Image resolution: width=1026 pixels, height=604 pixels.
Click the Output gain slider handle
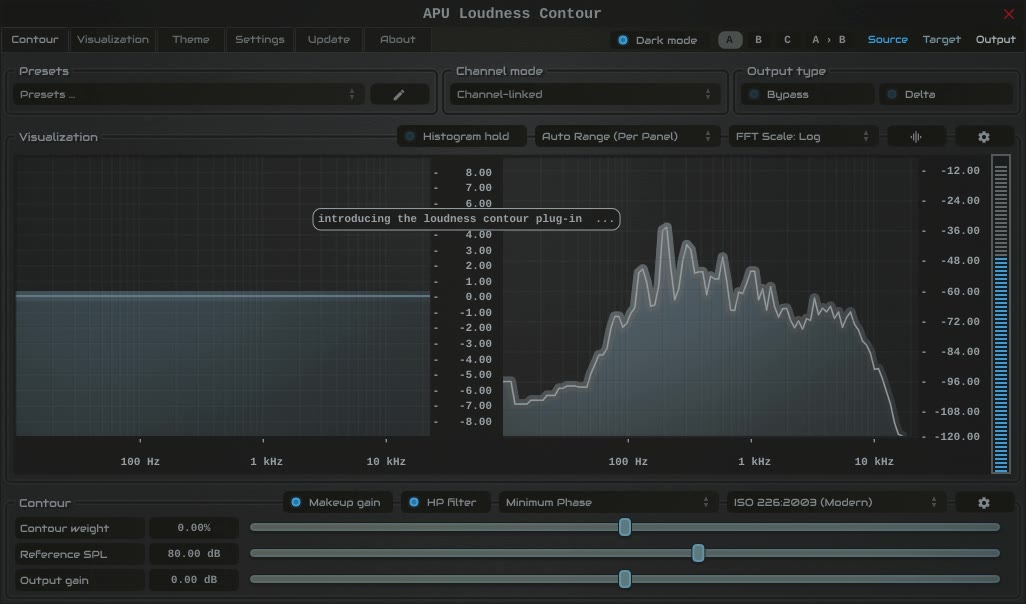pyautogui.click(x=625, y=579)
